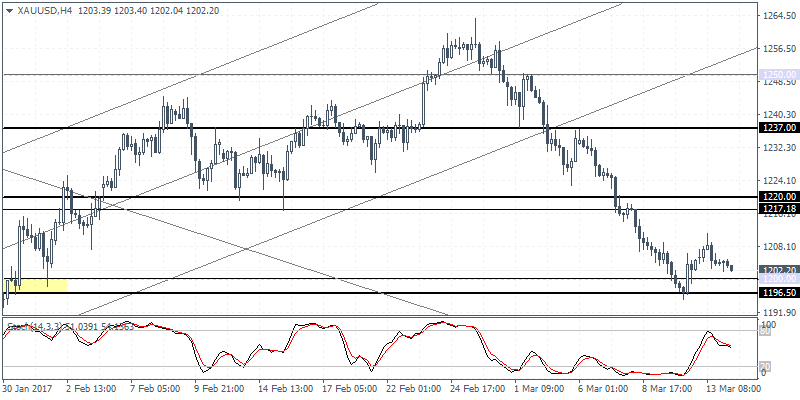Click the 1208.10 price scale value
The image size is (800, 400).
tap(776, 247)
